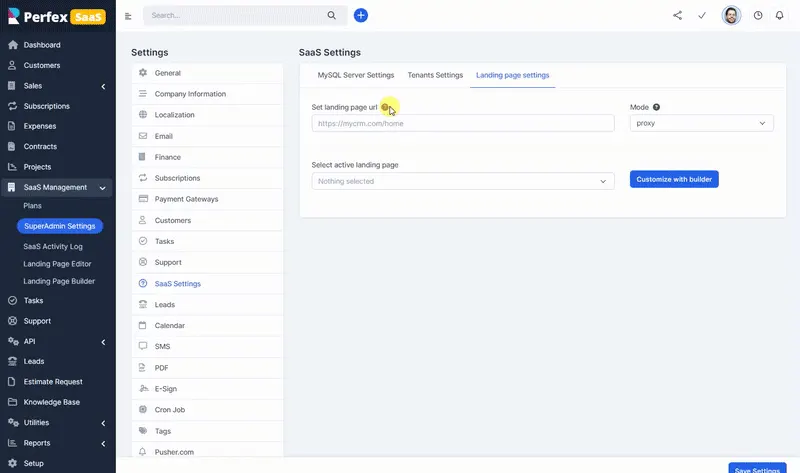Open the Mode proxy dropdown
Image resolution: width=800 pixels, height=473 pixels.
coord(702,123)
